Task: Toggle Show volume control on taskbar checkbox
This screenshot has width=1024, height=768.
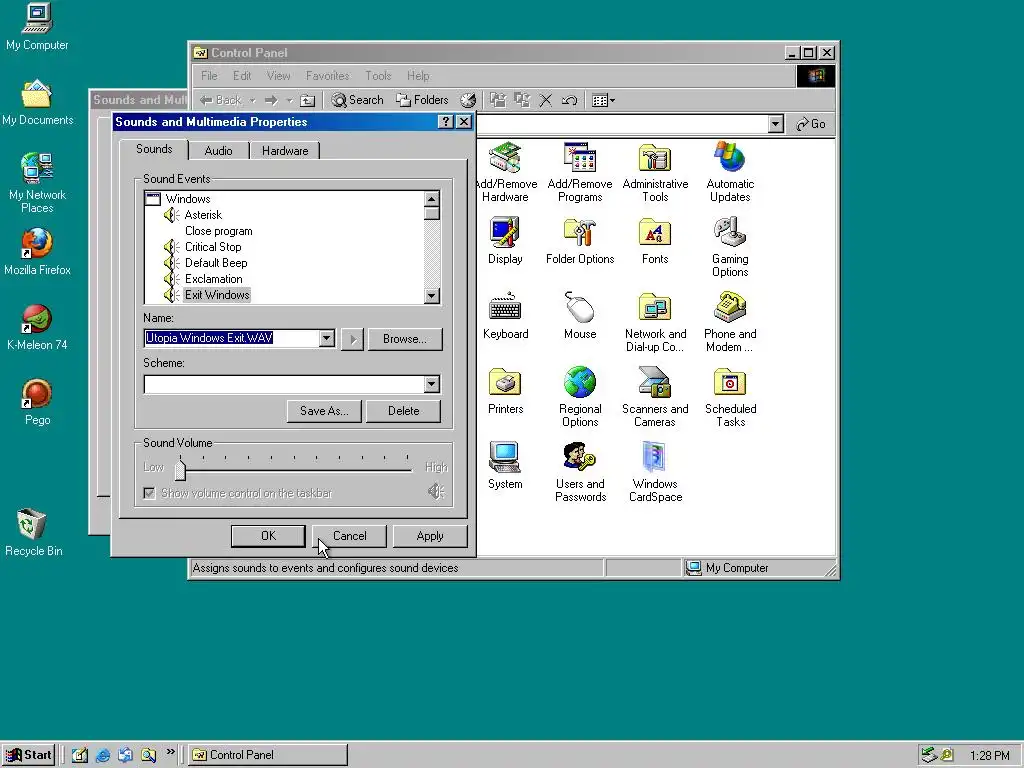Action: pos(150,493)
